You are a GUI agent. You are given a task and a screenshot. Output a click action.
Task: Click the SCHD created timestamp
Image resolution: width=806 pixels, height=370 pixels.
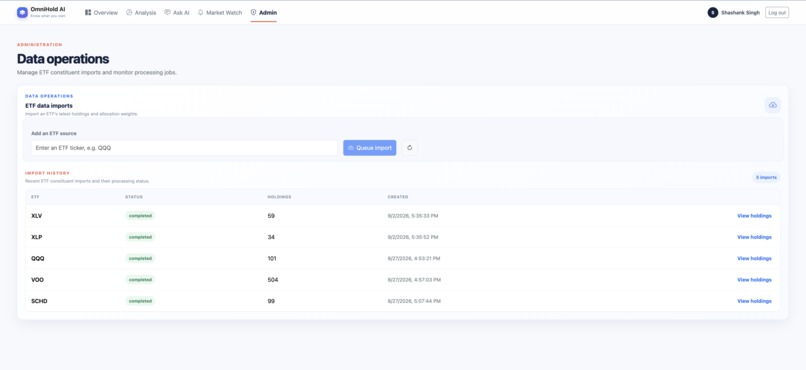coord(414,301)
